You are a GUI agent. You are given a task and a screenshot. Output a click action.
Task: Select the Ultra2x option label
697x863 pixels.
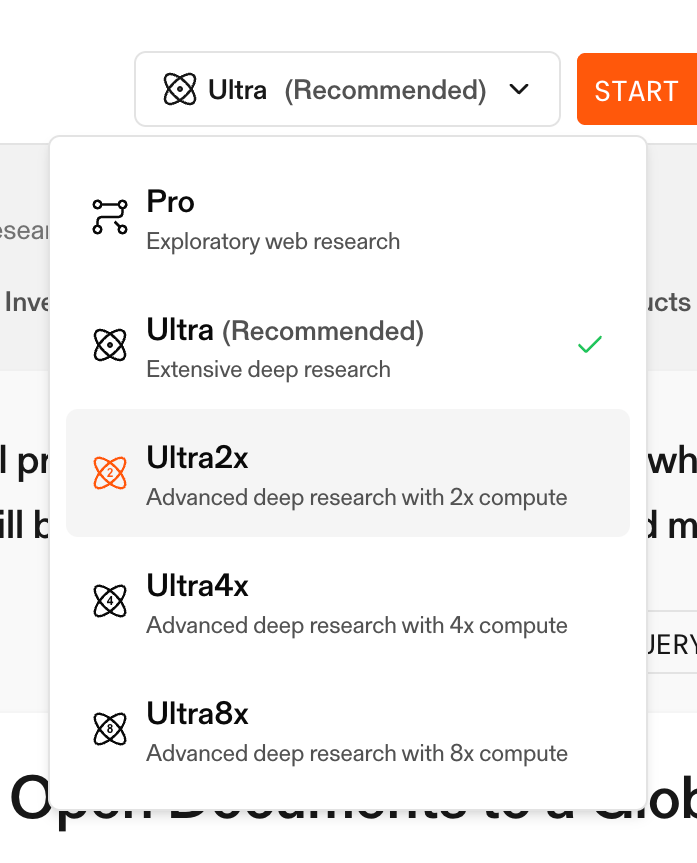[x=197, y=458]
